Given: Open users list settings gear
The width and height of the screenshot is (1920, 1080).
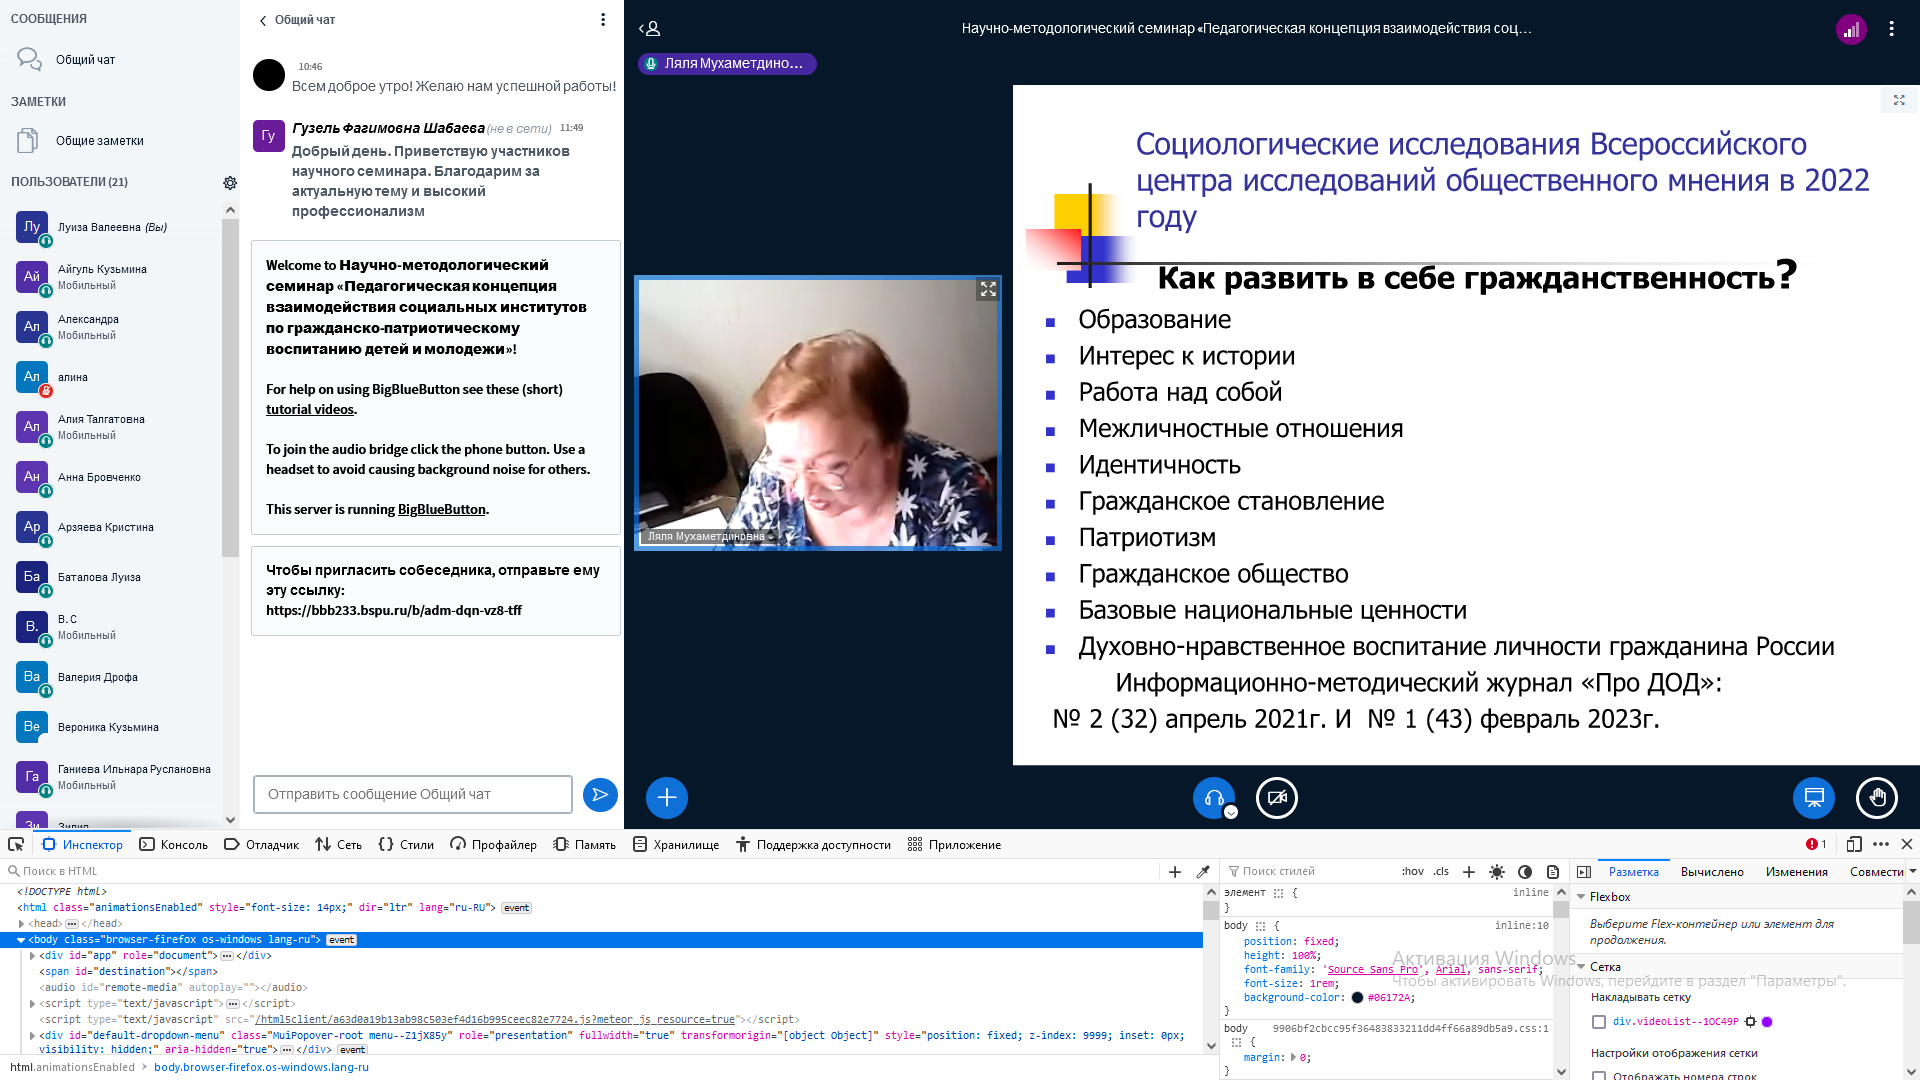Looking at the screenshot, I should pos(230,183).
